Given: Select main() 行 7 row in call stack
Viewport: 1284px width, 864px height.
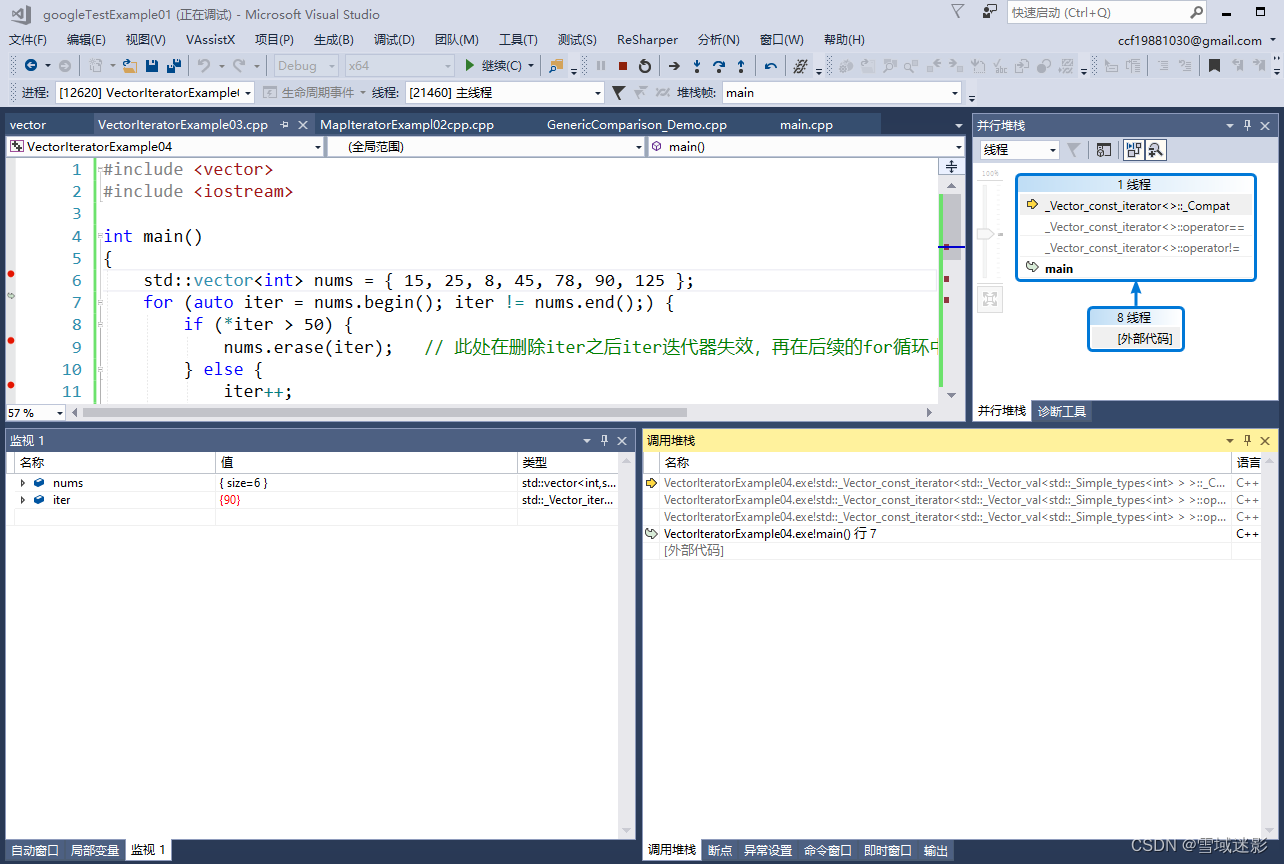Looking at the screenshot, I should click(x=947, y=534).
